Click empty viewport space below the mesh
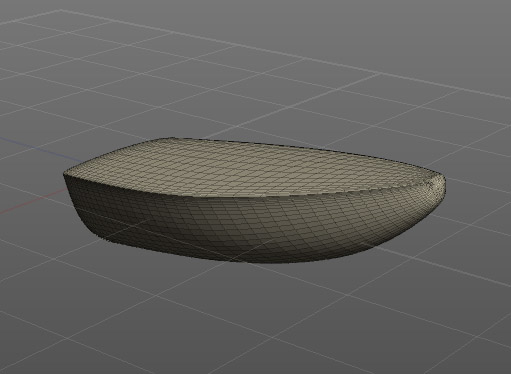The width and height of the screenshot is (511, 374). coord(253,317)
